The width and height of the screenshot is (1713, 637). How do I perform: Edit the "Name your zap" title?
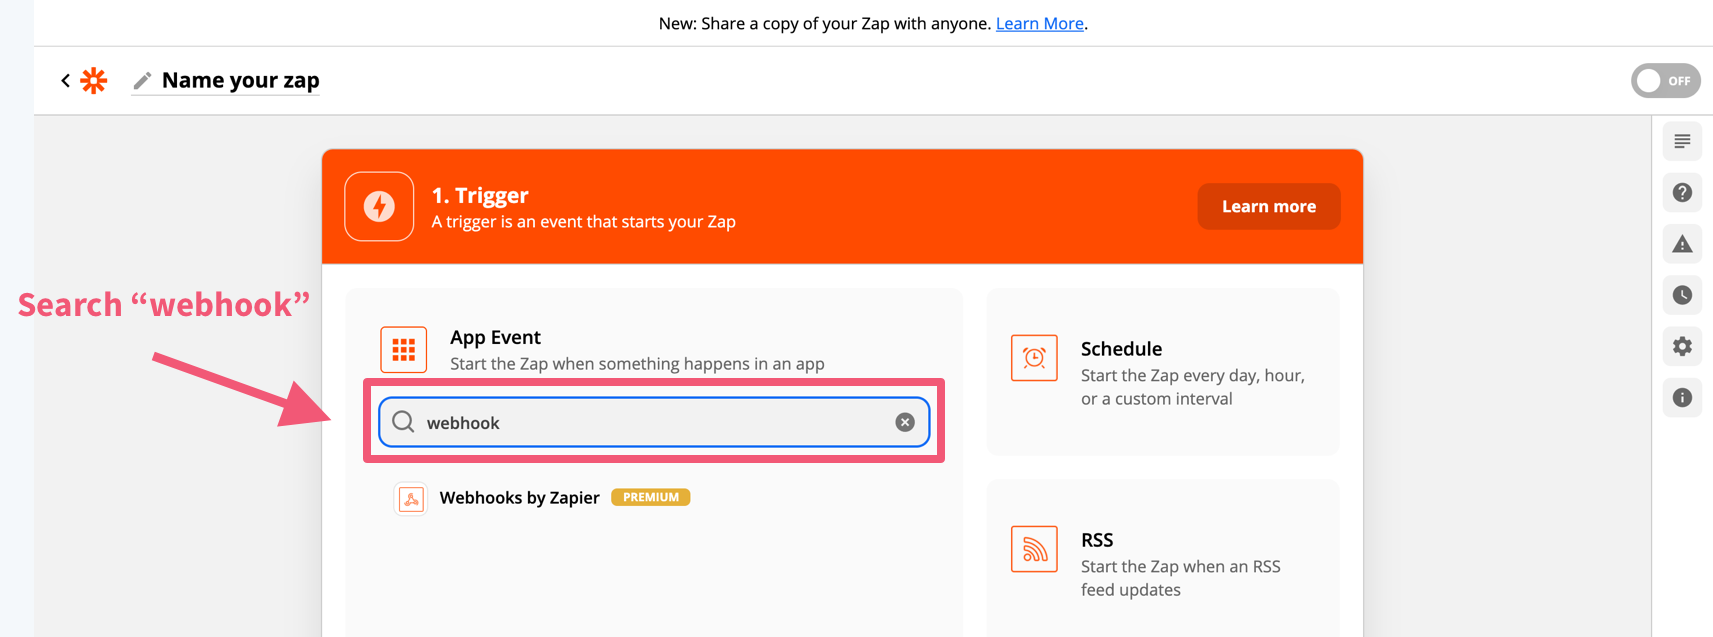pos(241,80)
